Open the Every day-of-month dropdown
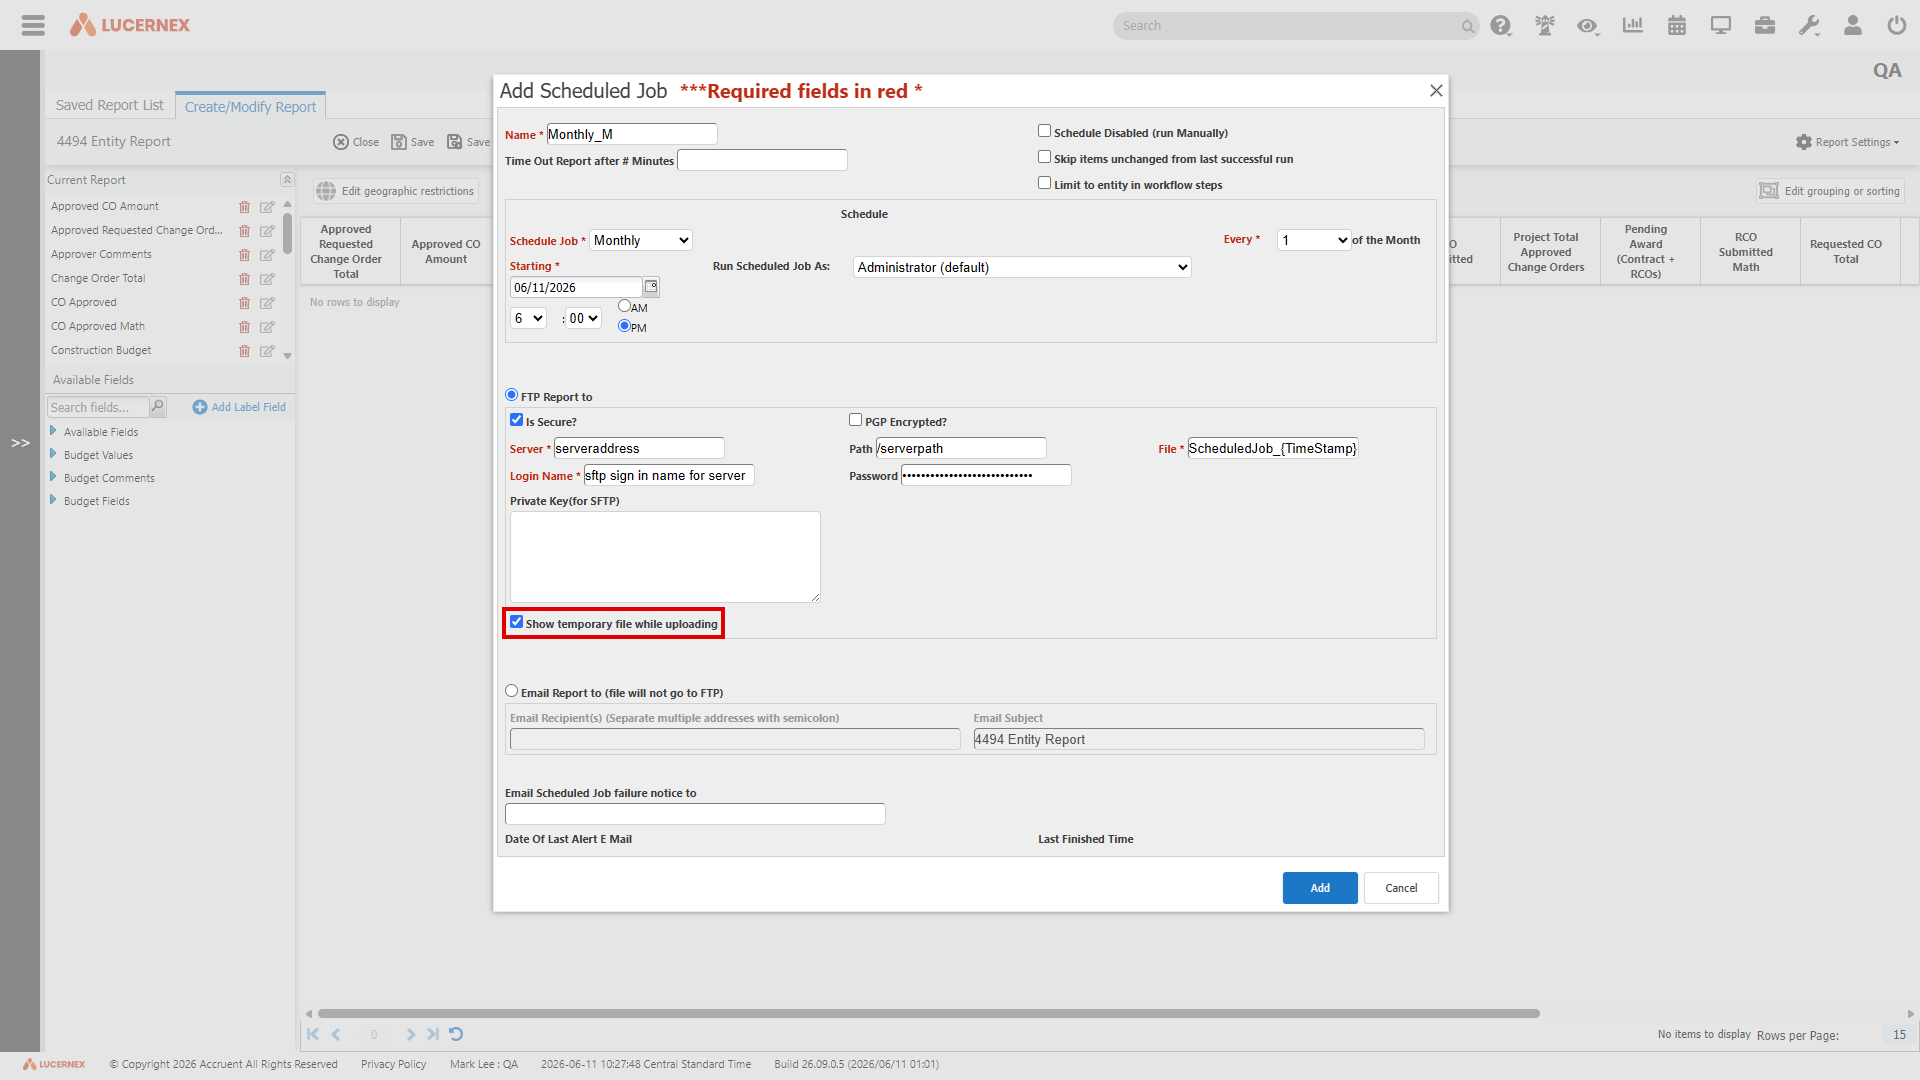The width and height of the screenshot is (1920, 1080). click(x=1314, y=240)
